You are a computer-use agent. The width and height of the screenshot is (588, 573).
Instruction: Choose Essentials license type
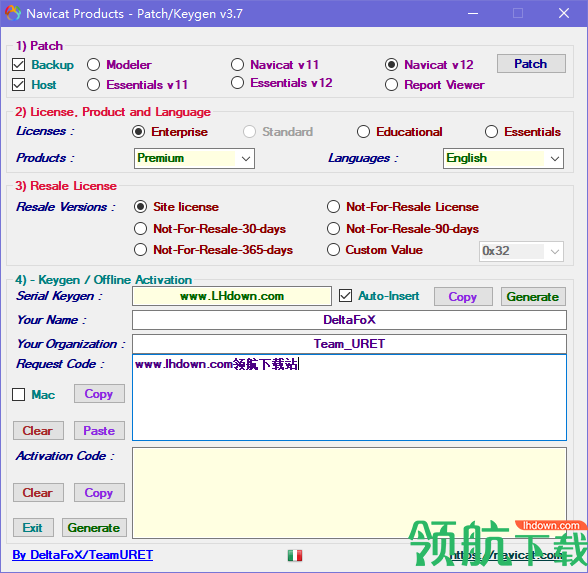491,132
